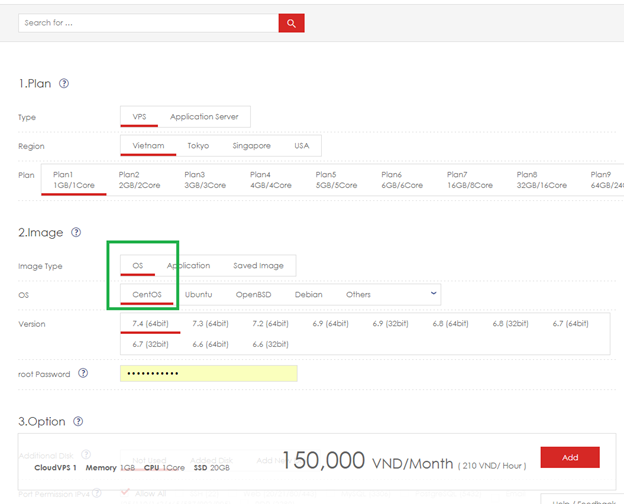Select Plan3 3GB/3Core
This screenshot has height=504, width=624.
click(205, 180)
